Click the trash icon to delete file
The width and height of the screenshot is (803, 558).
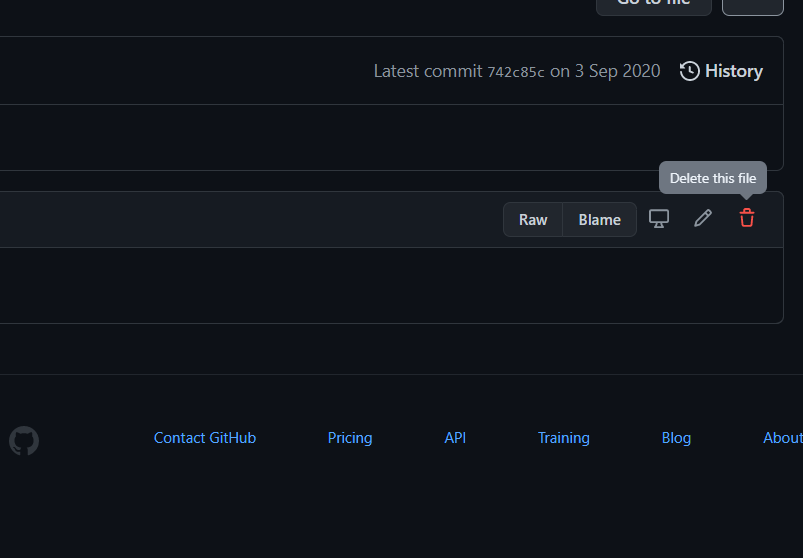point(747,218)
